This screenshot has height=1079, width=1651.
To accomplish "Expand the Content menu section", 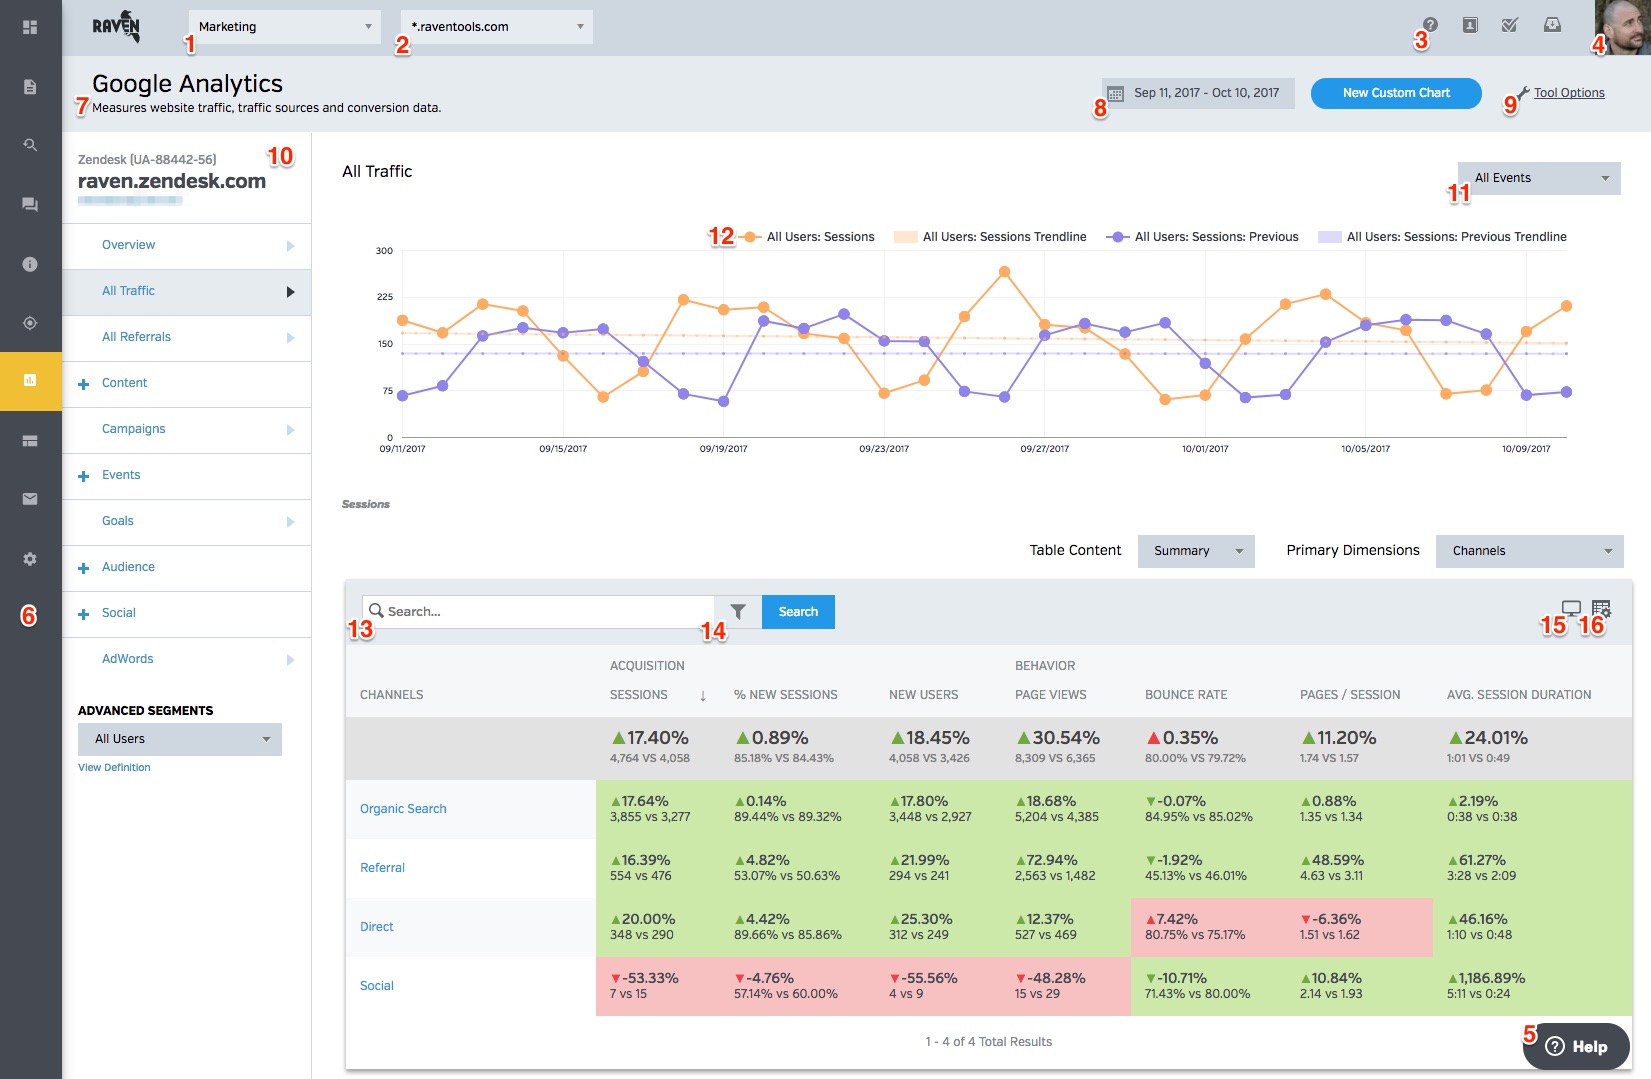I will (124, 383).
